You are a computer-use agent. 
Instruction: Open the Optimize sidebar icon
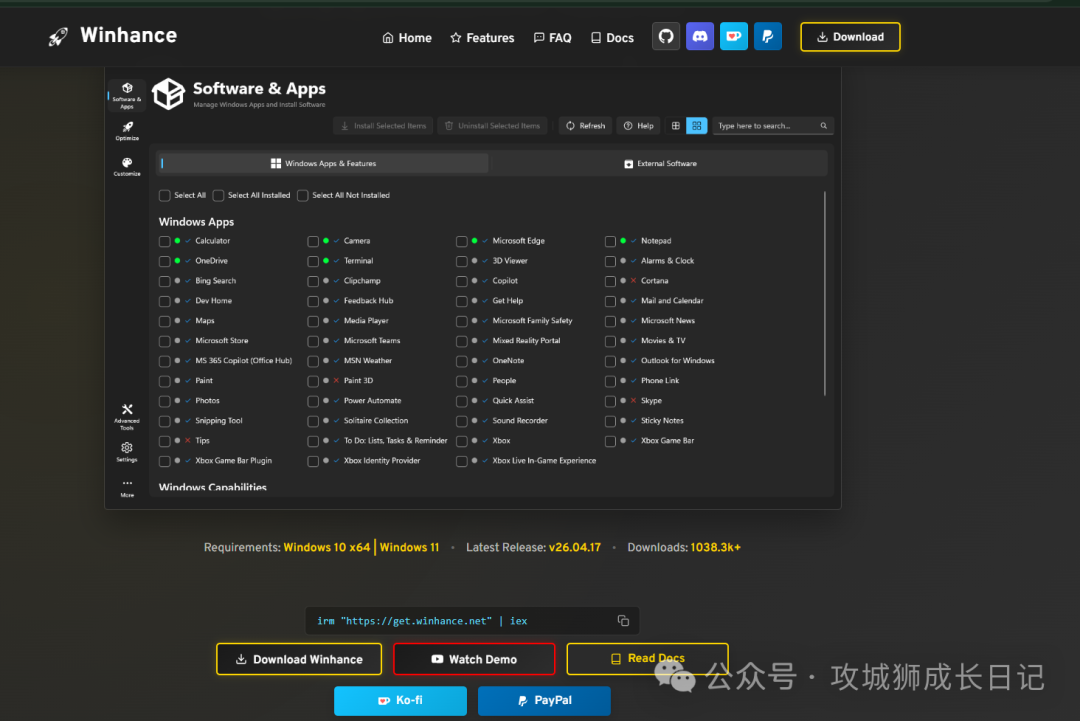click(x=127, y=131)
